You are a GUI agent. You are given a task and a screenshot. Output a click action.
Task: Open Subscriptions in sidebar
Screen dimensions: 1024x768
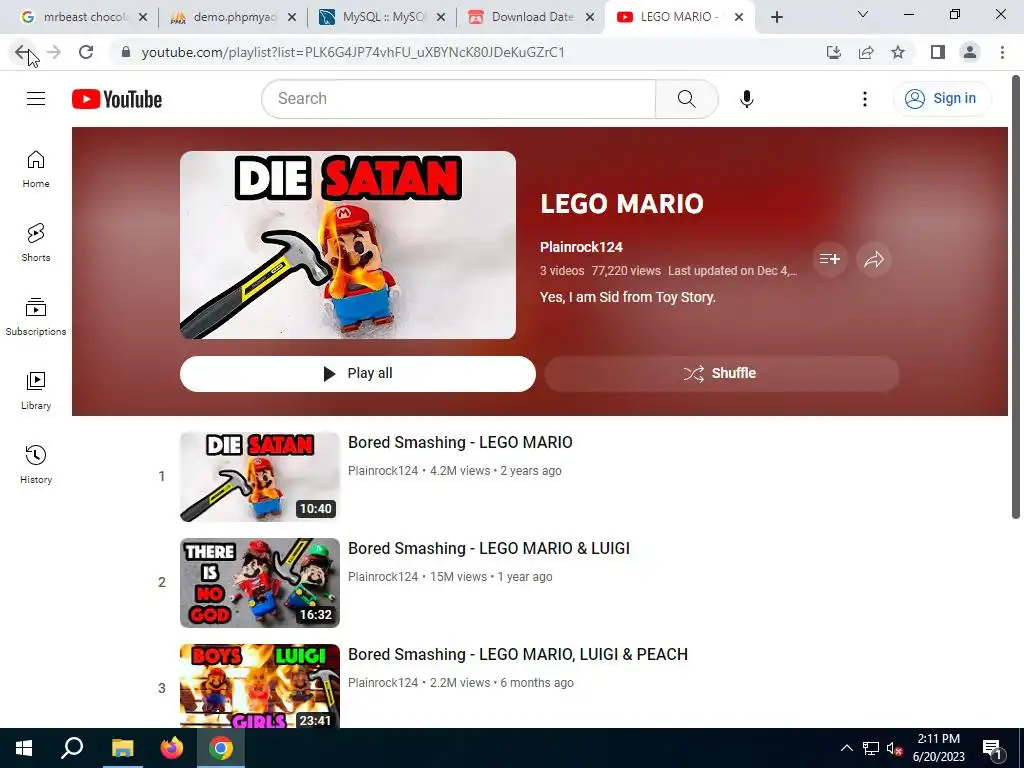36,317
